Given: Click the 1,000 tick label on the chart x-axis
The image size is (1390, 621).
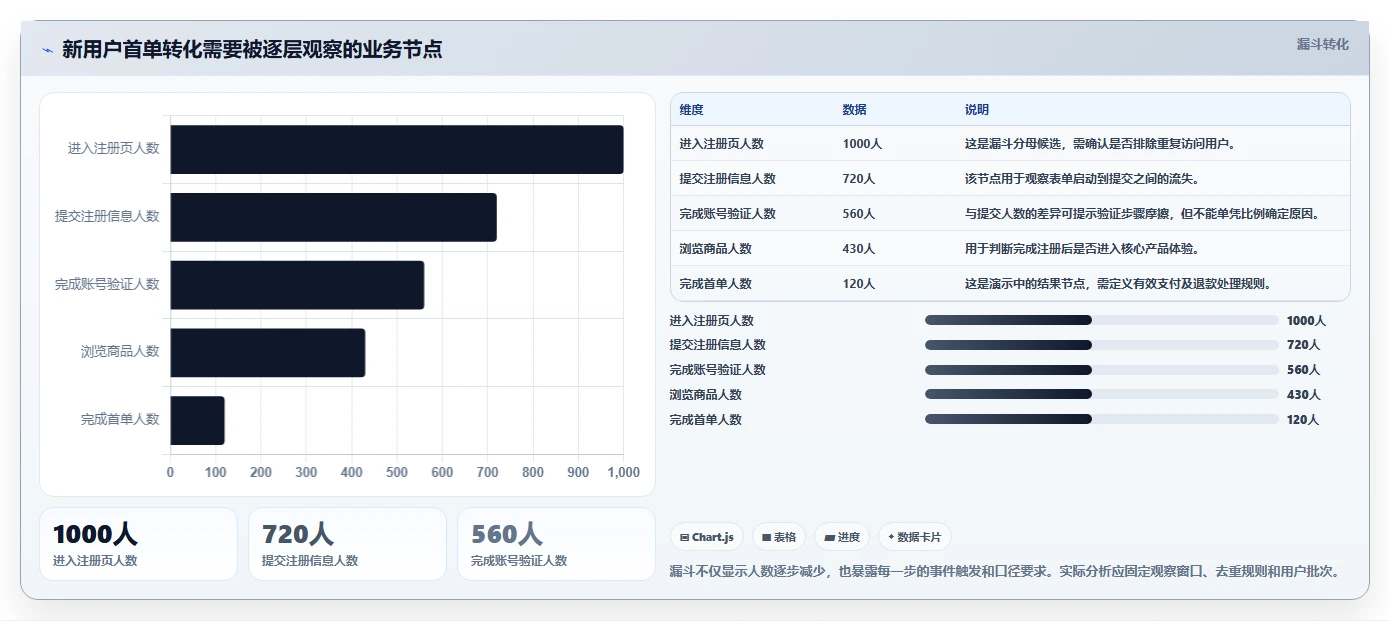Looking at the screenshot, I should [x=624, y=473].
